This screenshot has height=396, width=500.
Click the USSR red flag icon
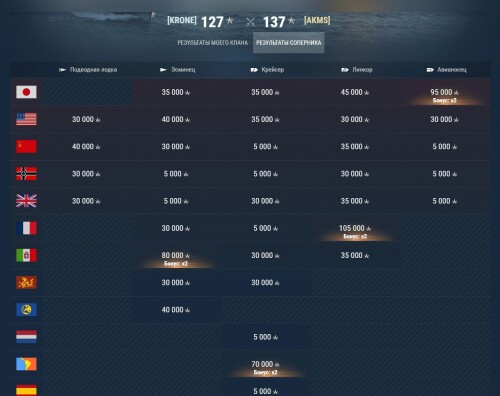(x=26, y=146)
